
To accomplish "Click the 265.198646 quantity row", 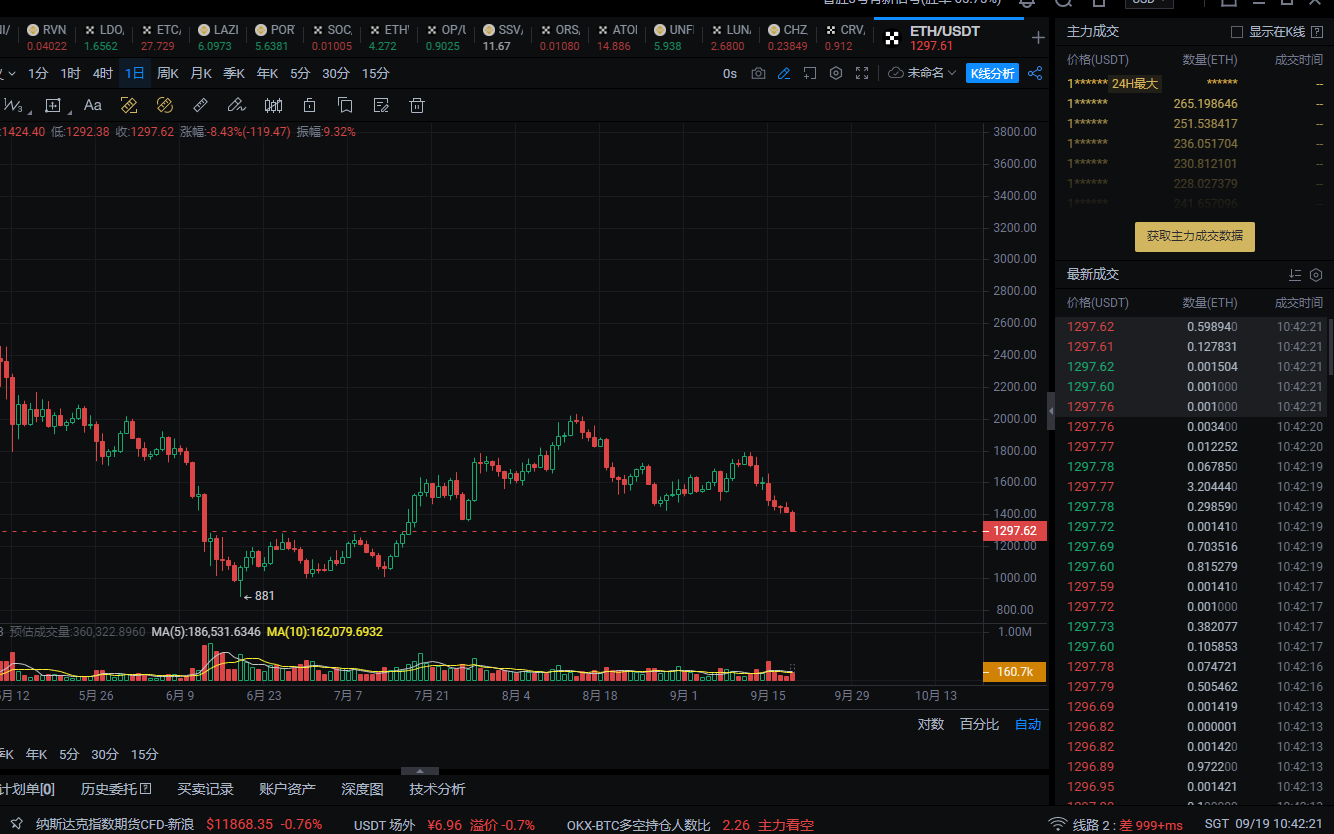I will (1194, 103).
